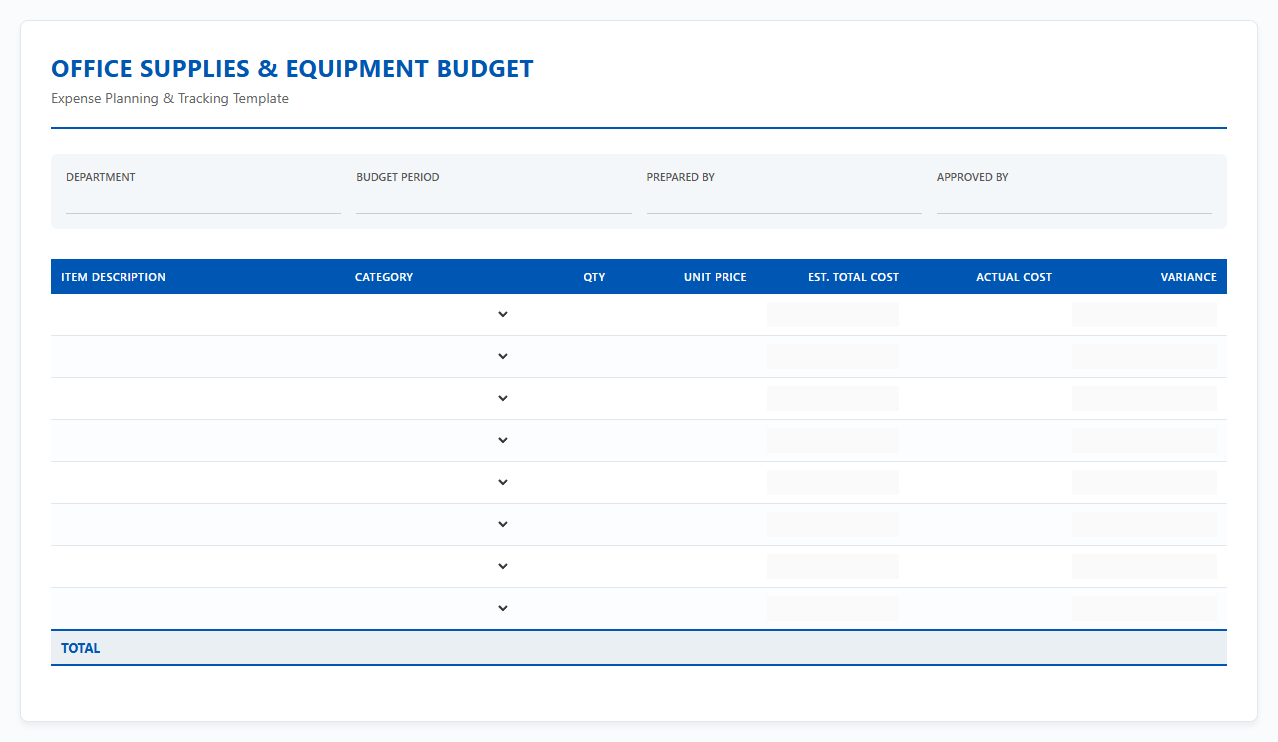1278x742 pixels.
Task: Select fourth row's Est. Total Cost box
Action: coord(833,440)
